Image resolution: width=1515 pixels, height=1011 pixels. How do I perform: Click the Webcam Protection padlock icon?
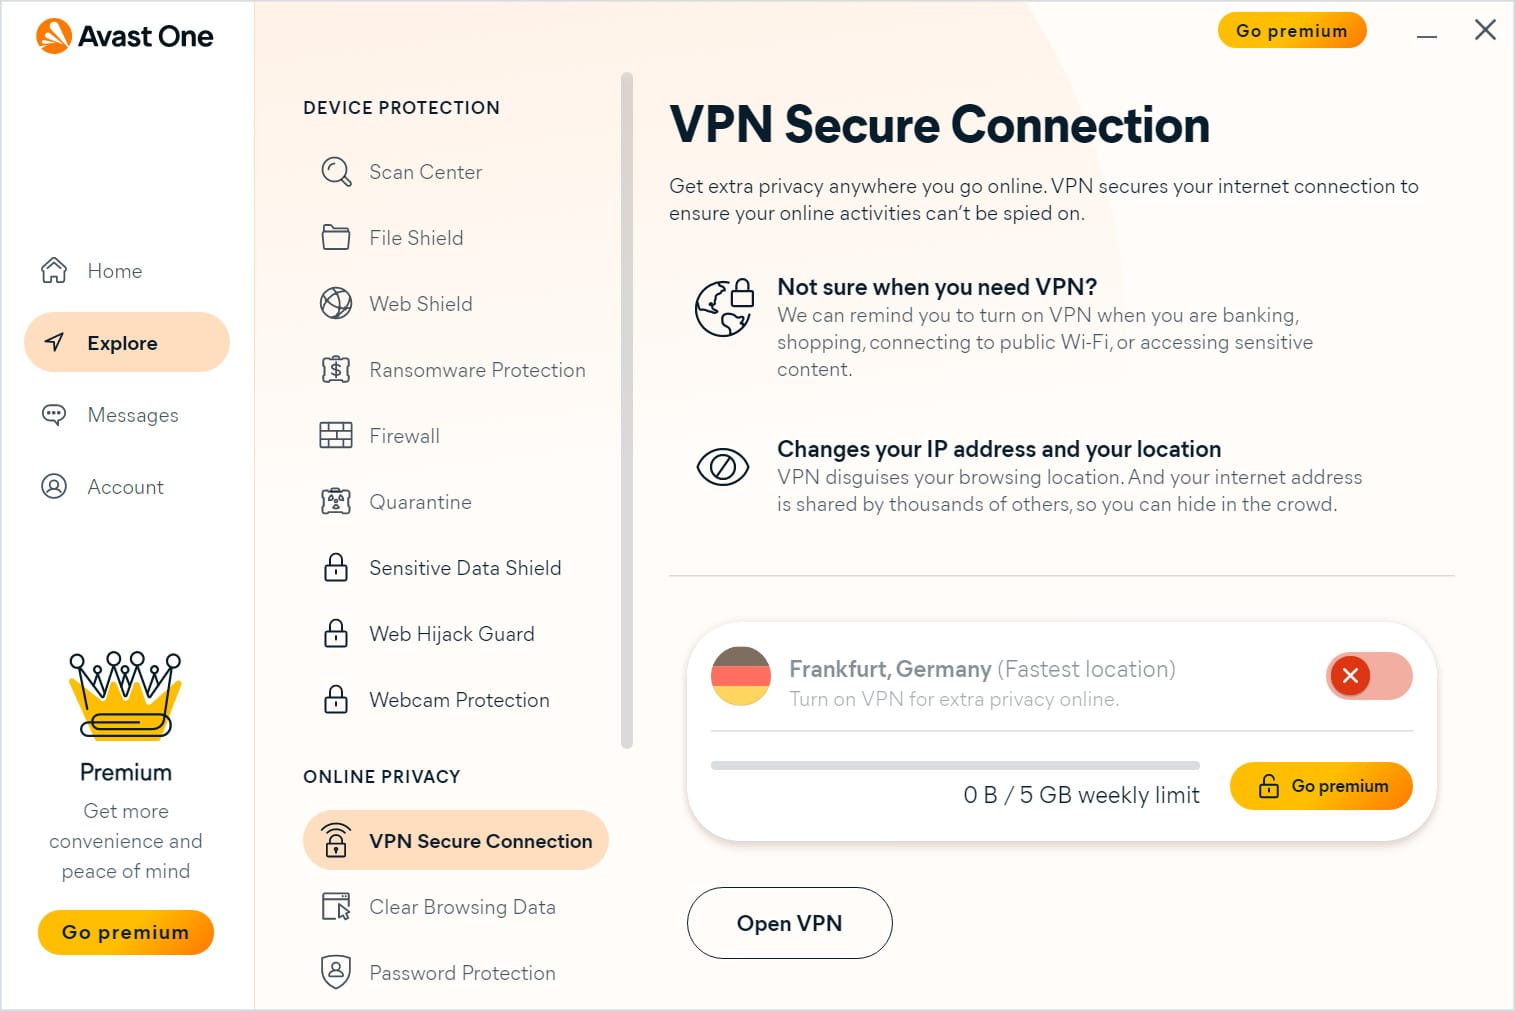(x=336, y=700)
